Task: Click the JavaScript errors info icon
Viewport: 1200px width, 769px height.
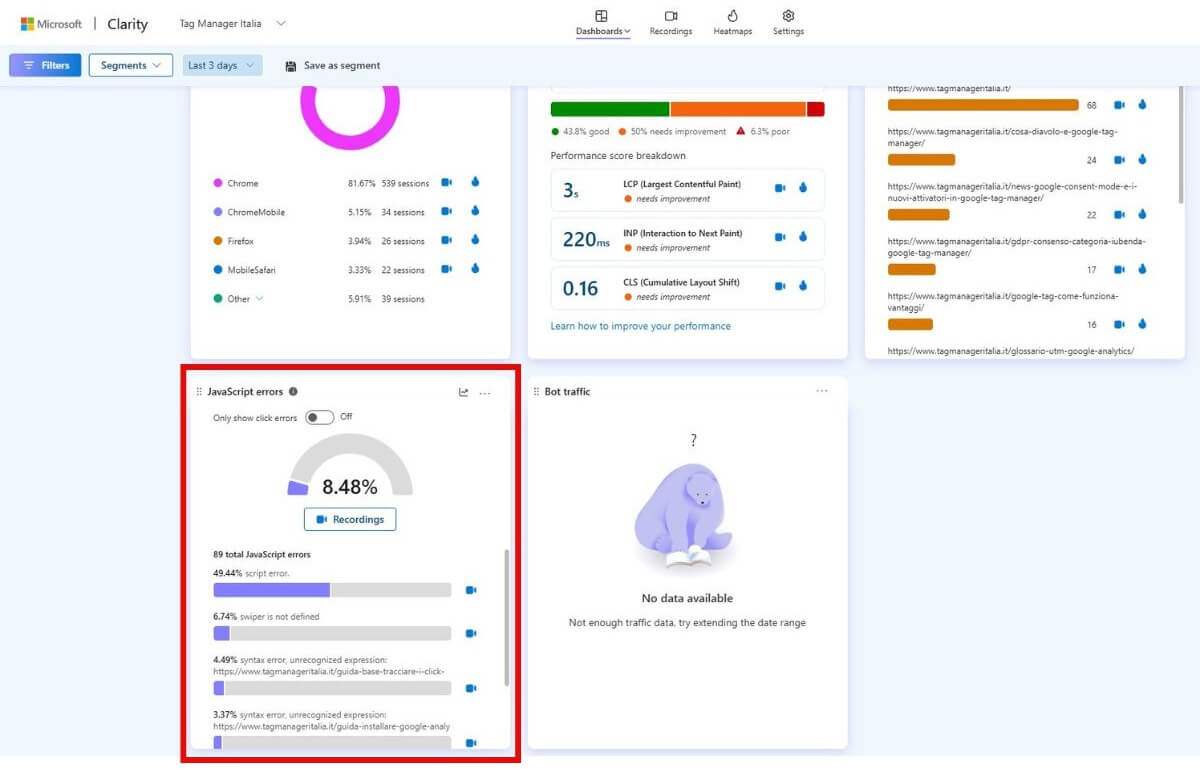Action: (292, 392)
